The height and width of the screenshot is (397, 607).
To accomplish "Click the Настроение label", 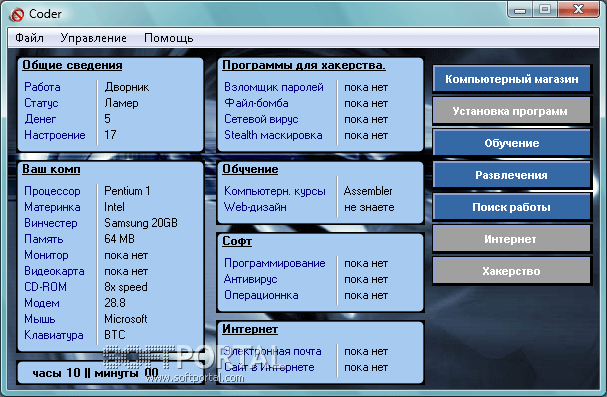I will [x=55, y=135].
